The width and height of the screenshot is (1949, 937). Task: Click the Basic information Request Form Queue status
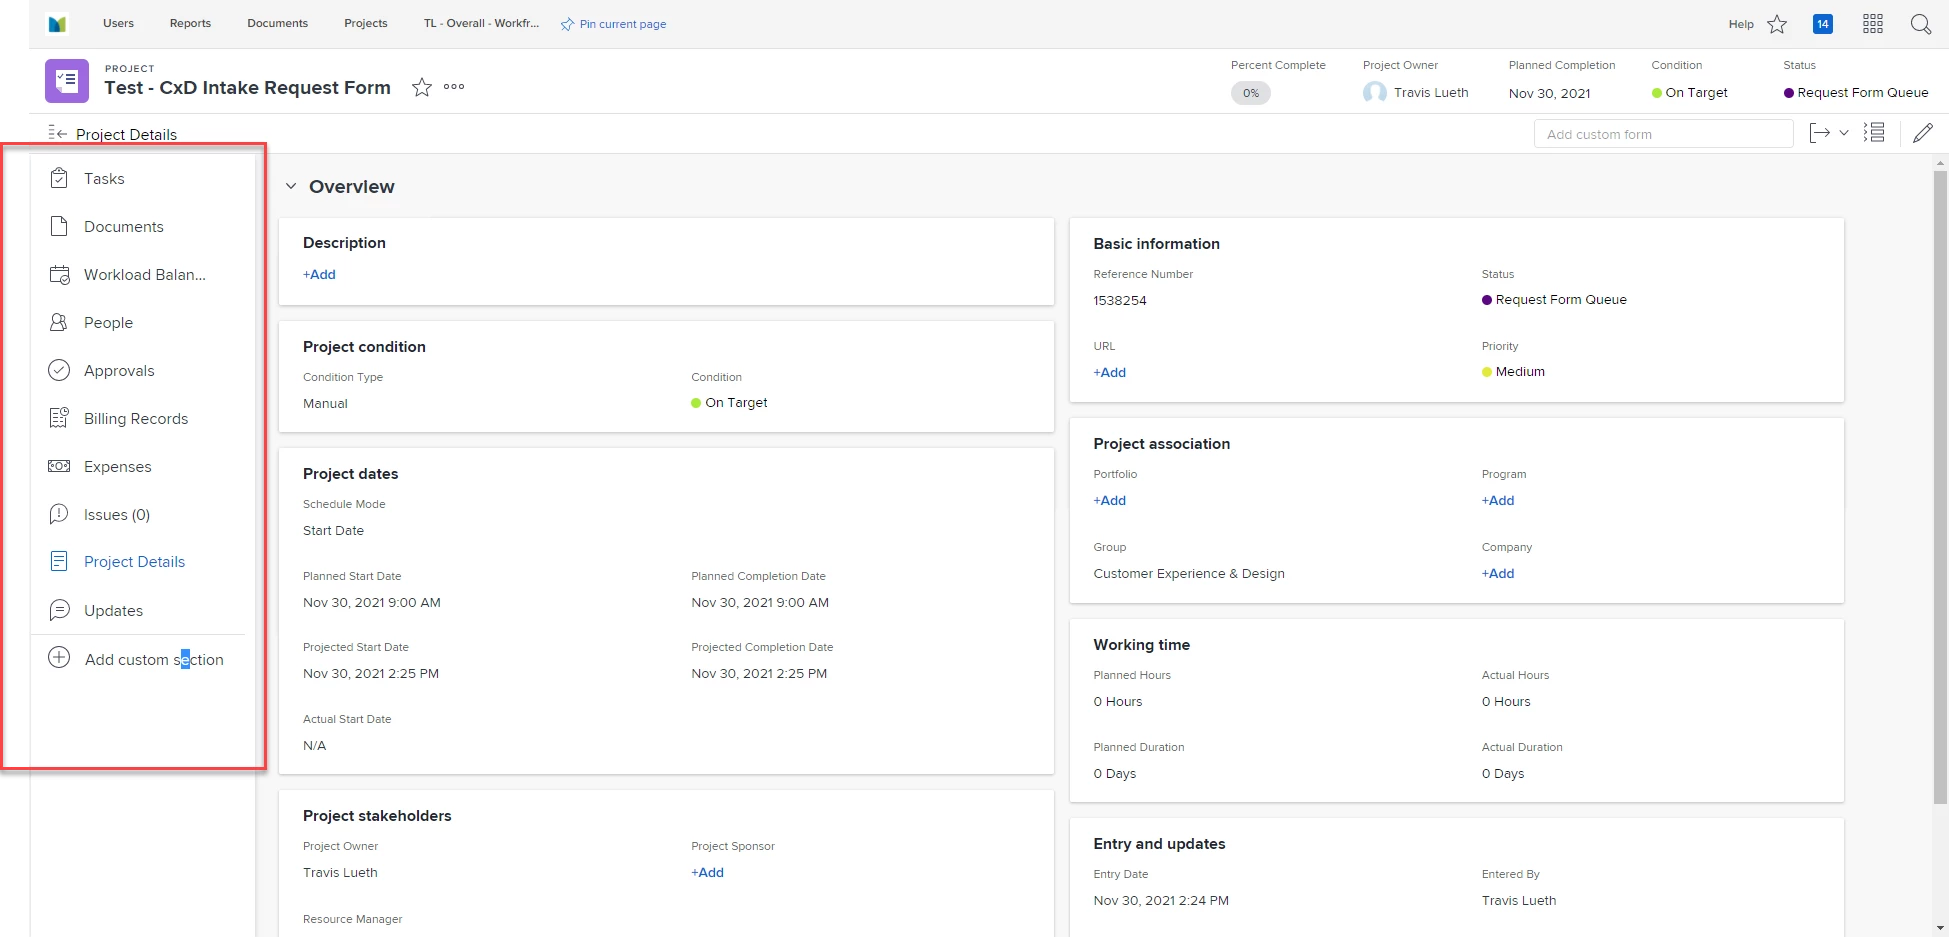tap(1554, 299)
